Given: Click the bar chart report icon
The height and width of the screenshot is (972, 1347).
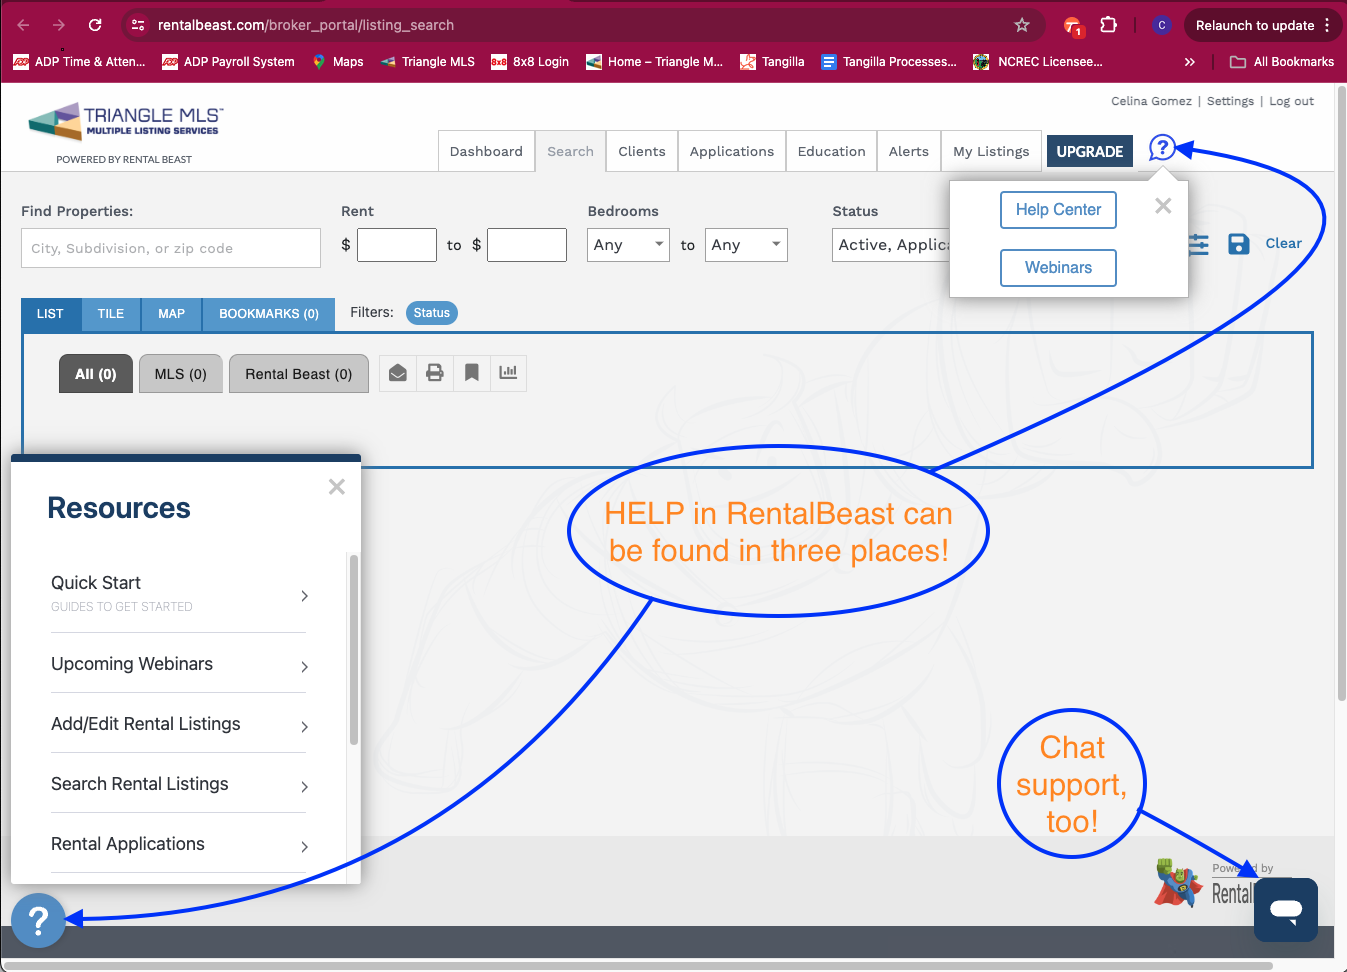Looking at the screenshot, I should click(x=508, y=373).
